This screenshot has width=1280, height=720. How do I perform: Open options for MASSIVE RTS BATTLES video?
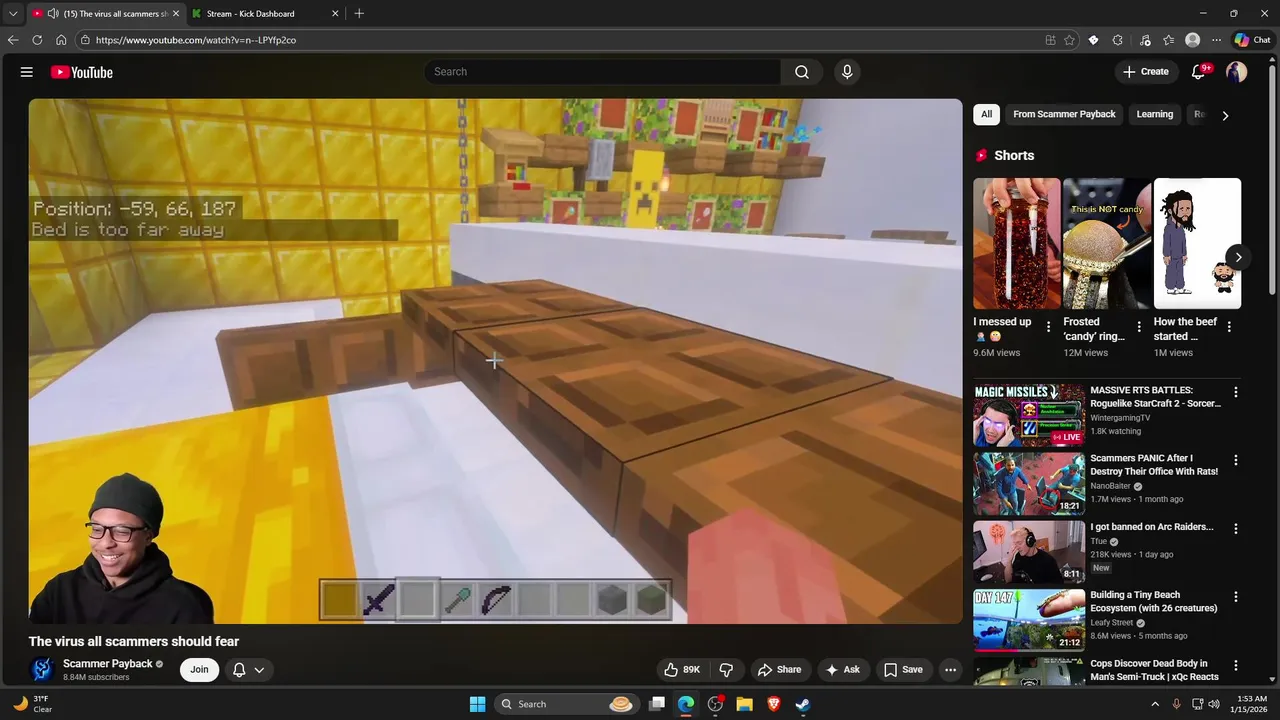(1236, 393)
